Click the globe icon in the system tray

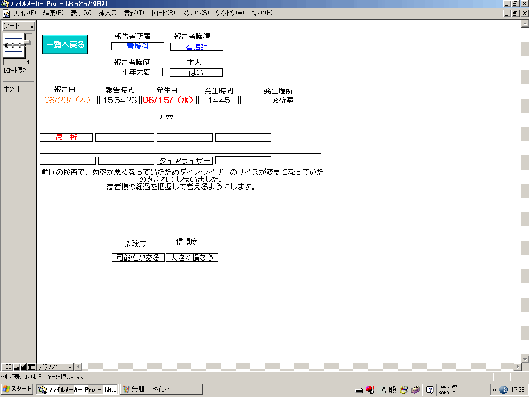[x=504, y=390]
